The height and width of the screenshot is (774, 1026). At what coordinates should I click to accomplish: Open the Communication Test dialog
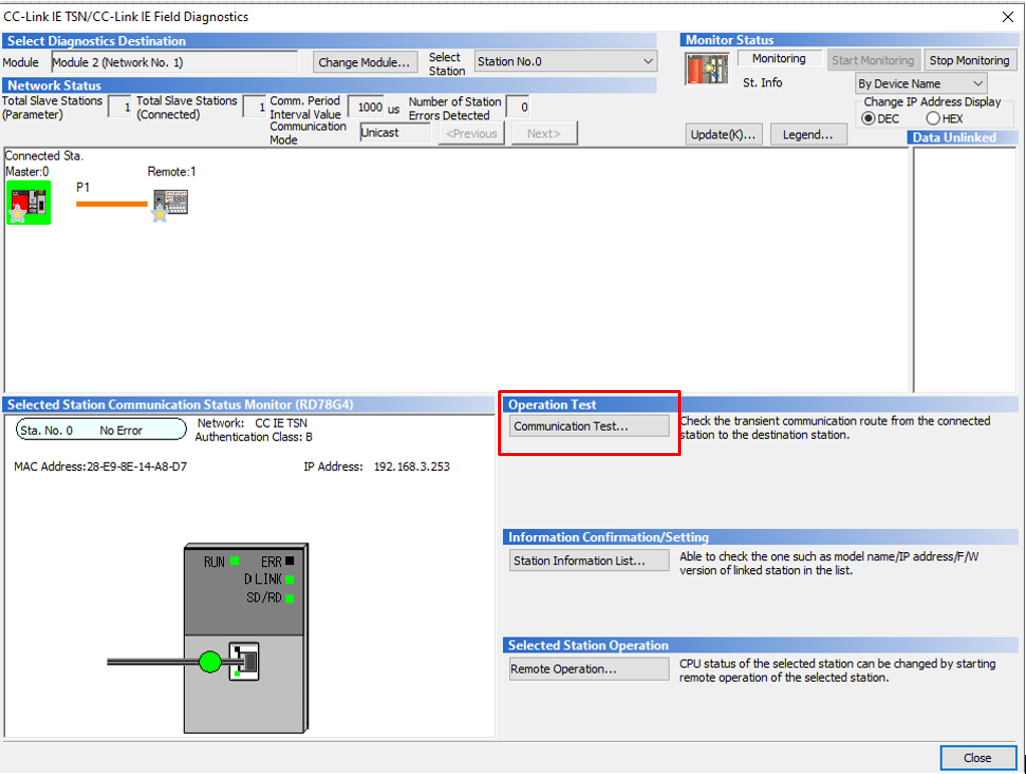pyautogui.click(x=589, y=427)
